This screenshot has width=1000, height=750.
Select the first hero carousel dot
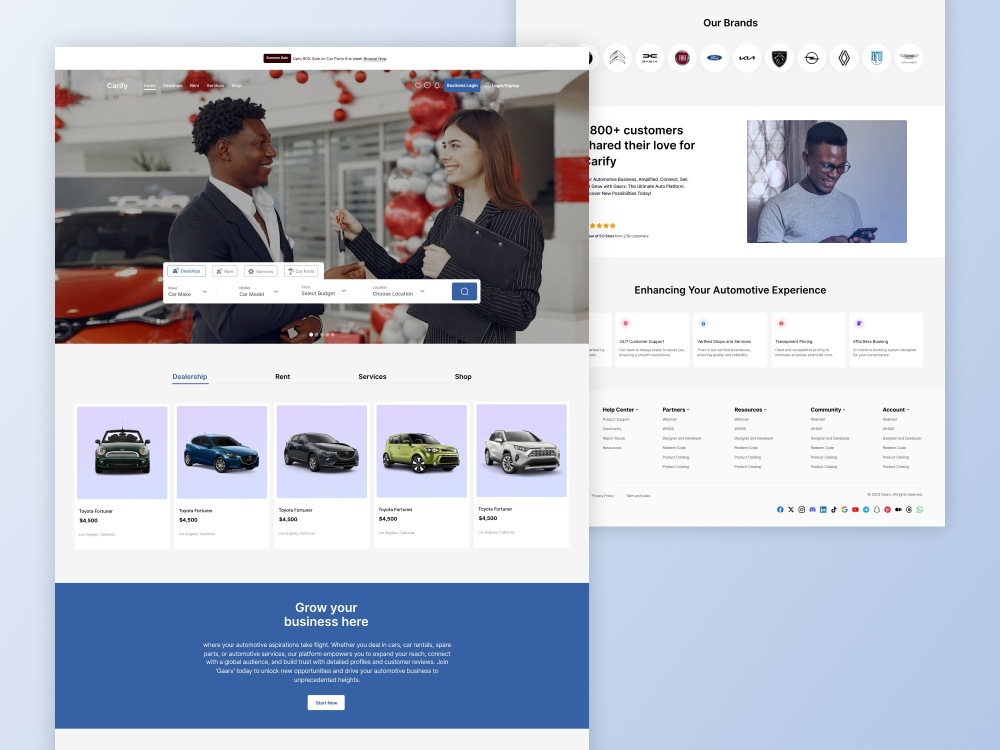pos(311,334)
